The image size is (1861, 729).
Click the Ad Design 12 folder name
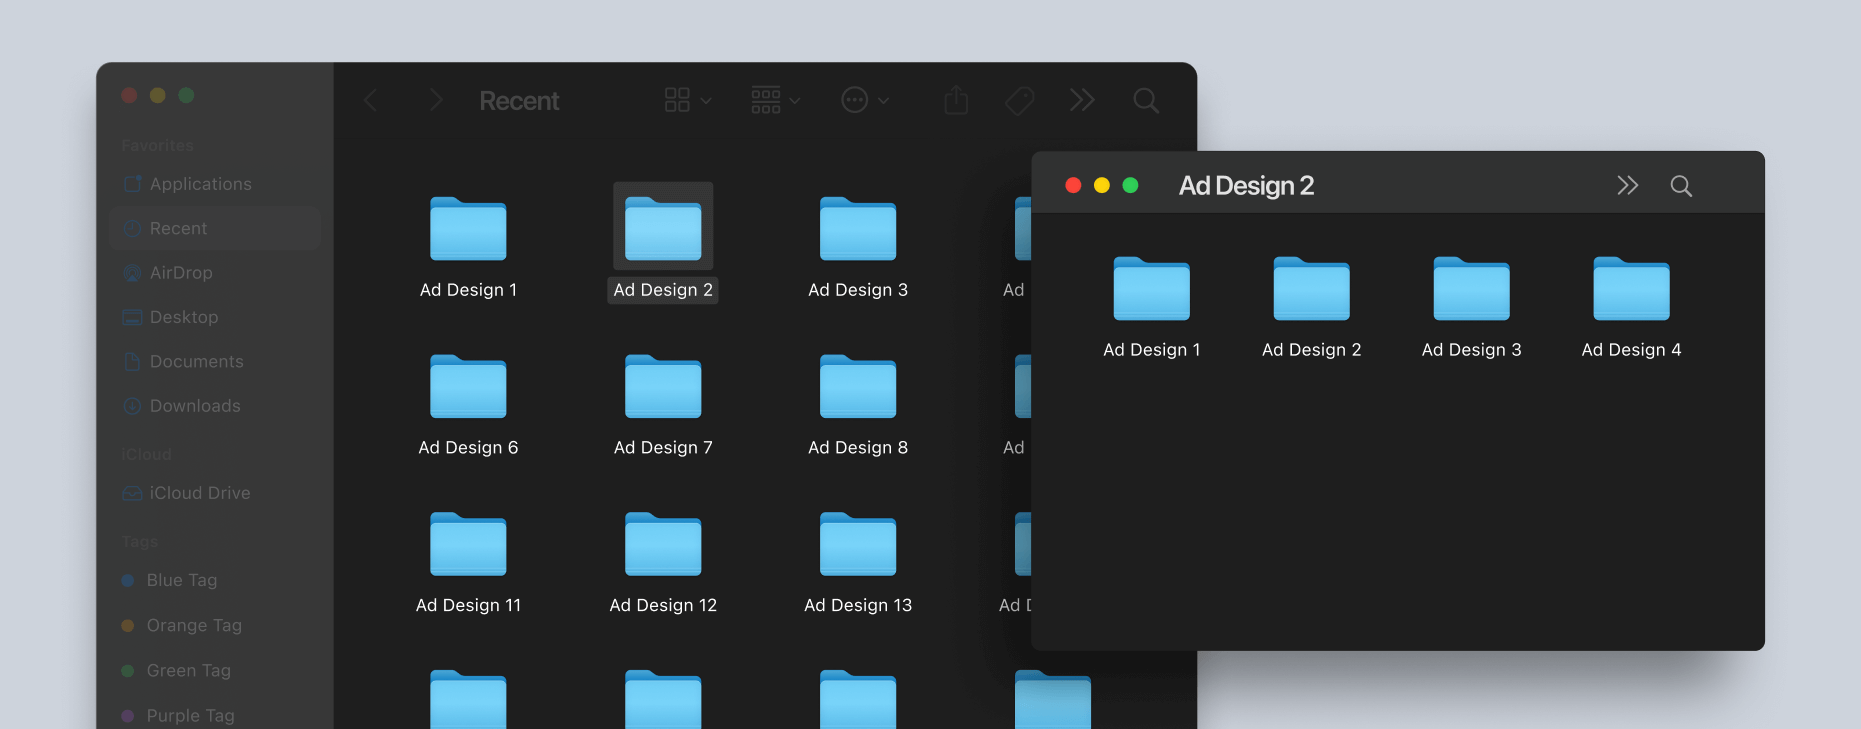663,606
